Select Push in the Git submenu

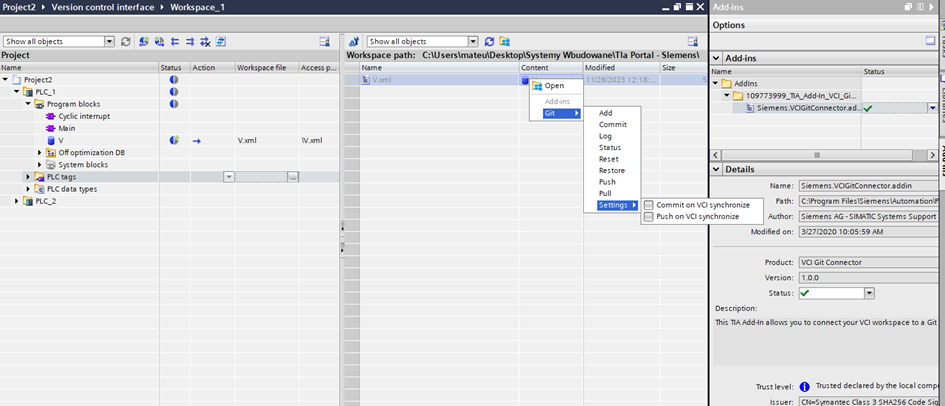(x=607, y=182)
